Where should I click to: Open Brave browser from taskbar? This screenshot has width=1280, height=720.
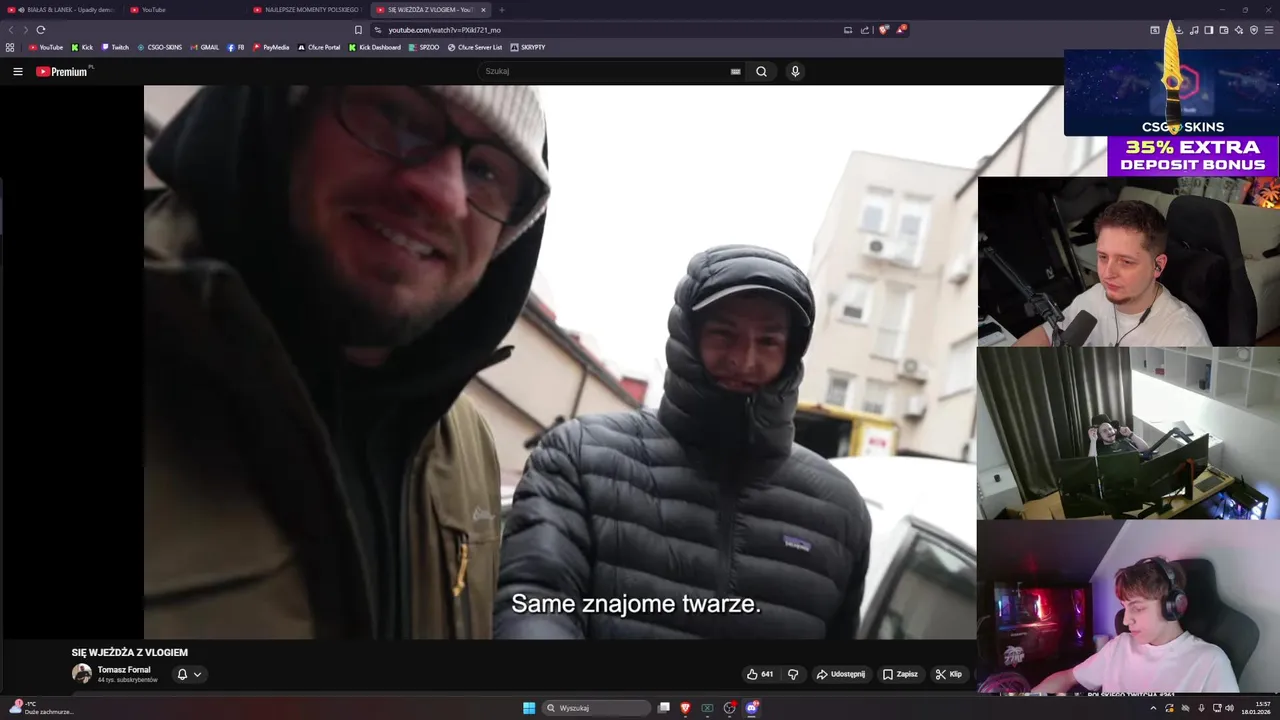pos(685,708)
